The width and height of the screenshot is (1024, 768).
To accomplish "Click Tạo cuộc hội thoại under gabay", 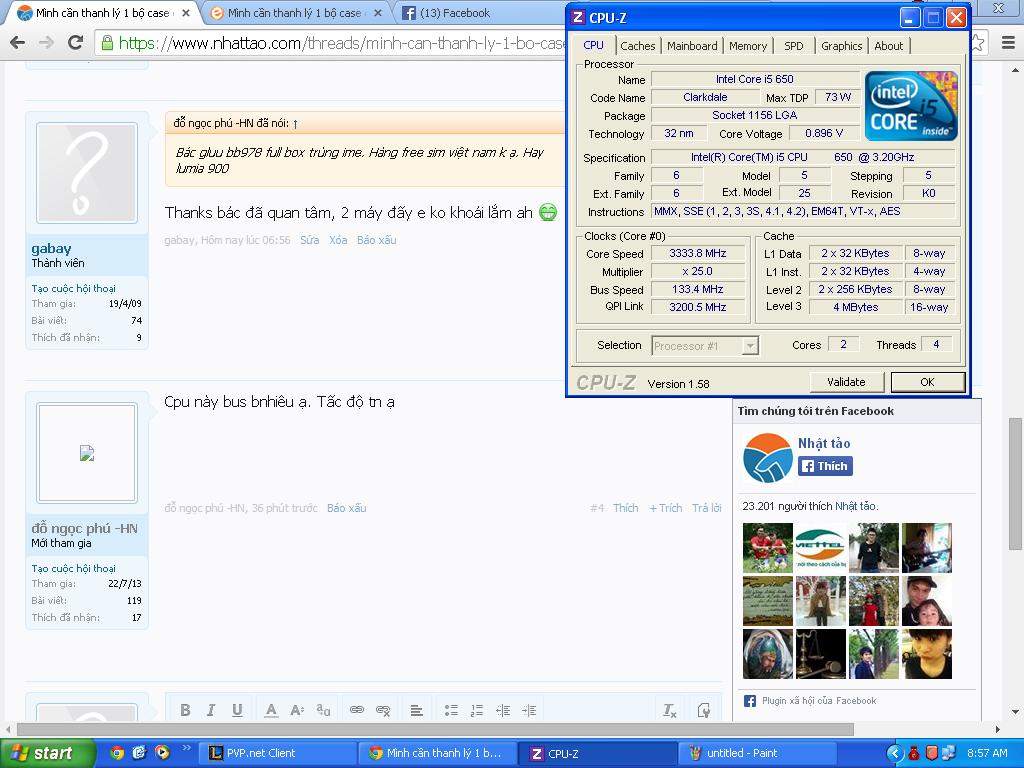I will click(73, 288).
